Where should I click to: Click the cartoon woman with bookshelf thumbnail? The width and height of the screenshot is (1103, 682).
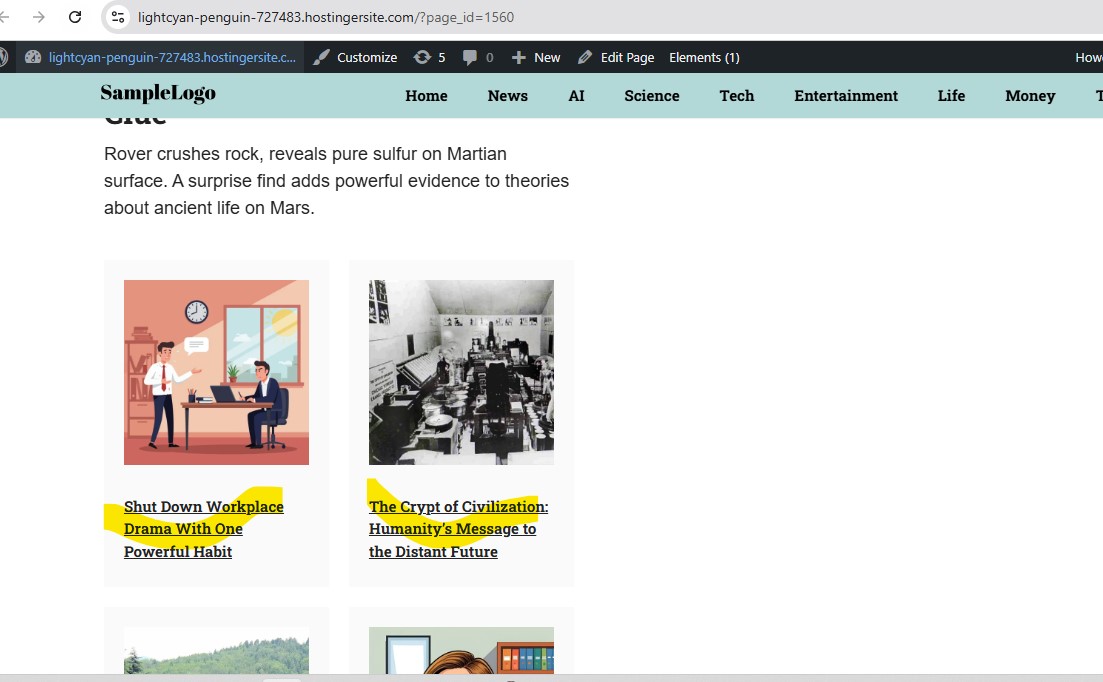461,650
